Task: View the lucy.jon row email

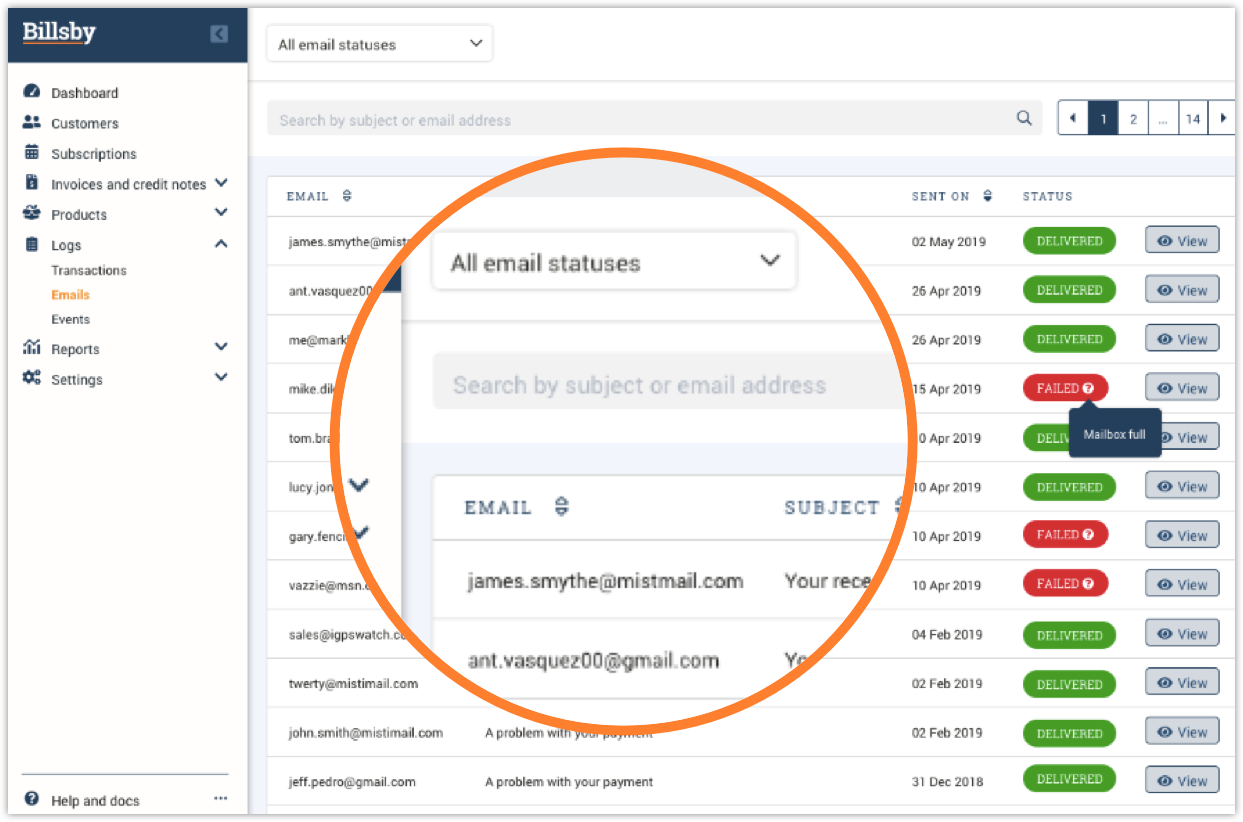Action: pos(1182,486)
